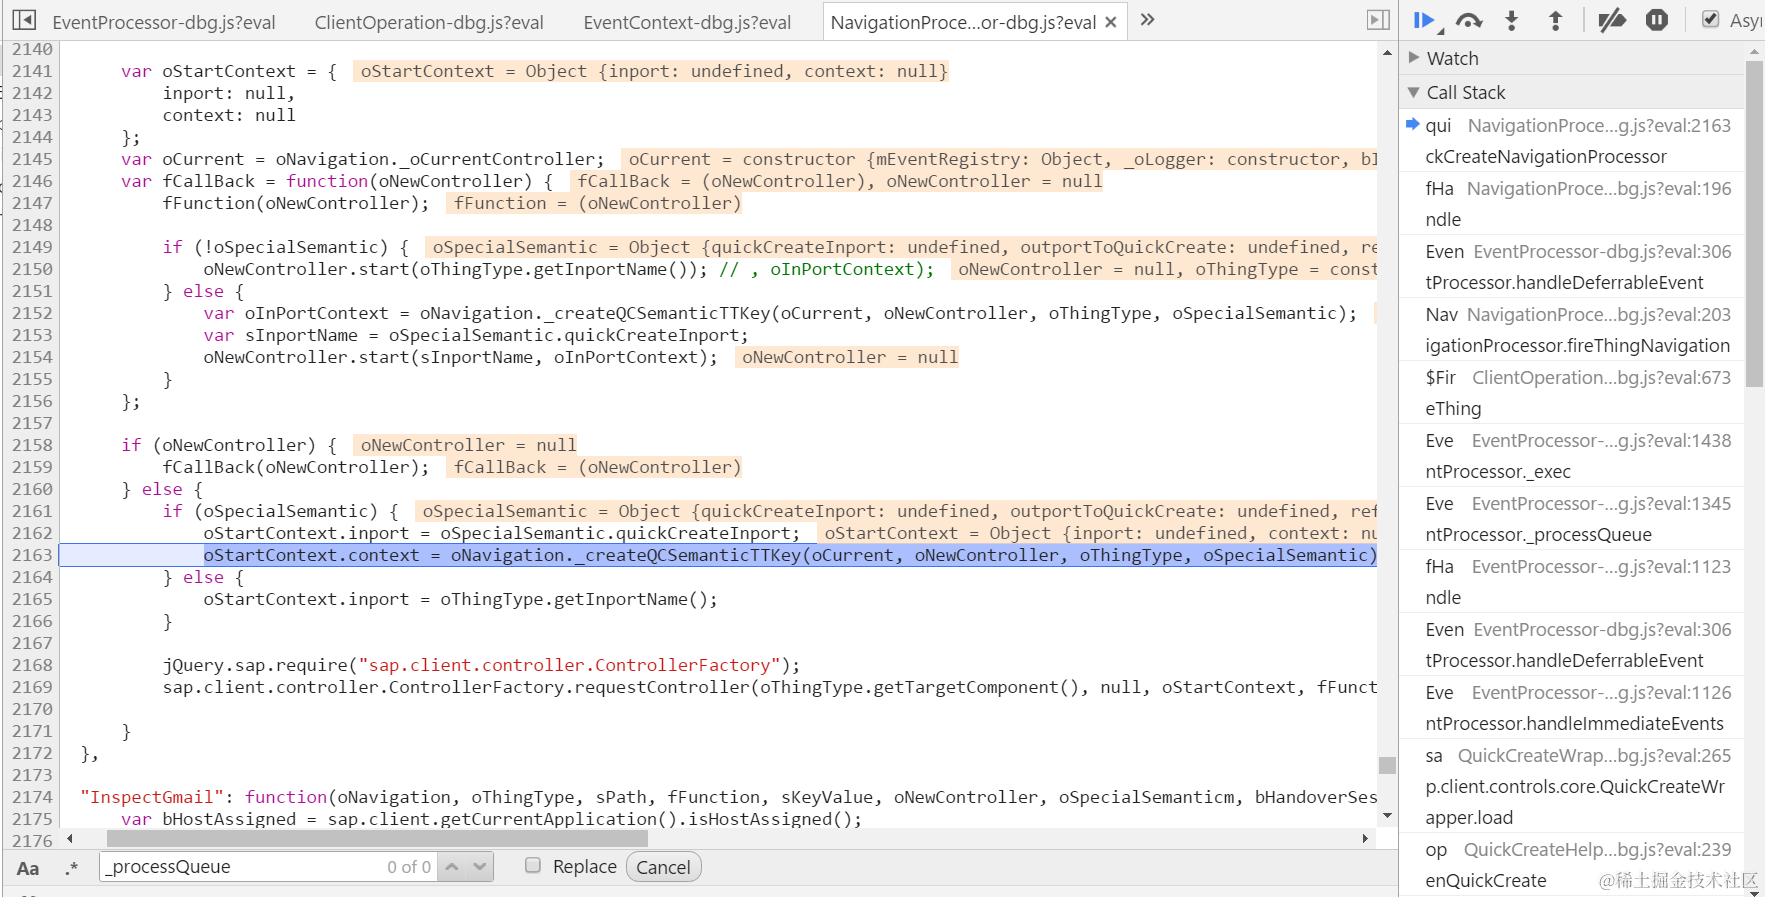Click "sap.client.controller.ControllerFactory" string
1765x897 pixels.
pos(570,665)
